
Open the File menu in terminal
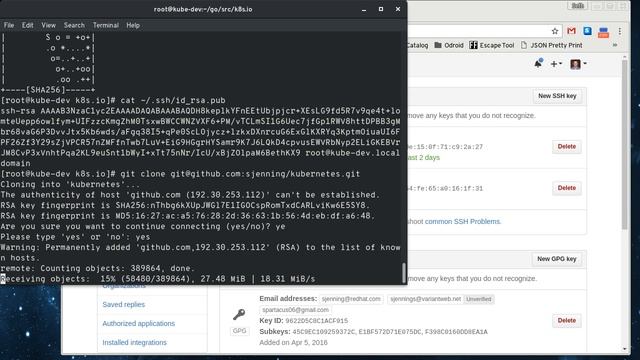click(9, 25)
